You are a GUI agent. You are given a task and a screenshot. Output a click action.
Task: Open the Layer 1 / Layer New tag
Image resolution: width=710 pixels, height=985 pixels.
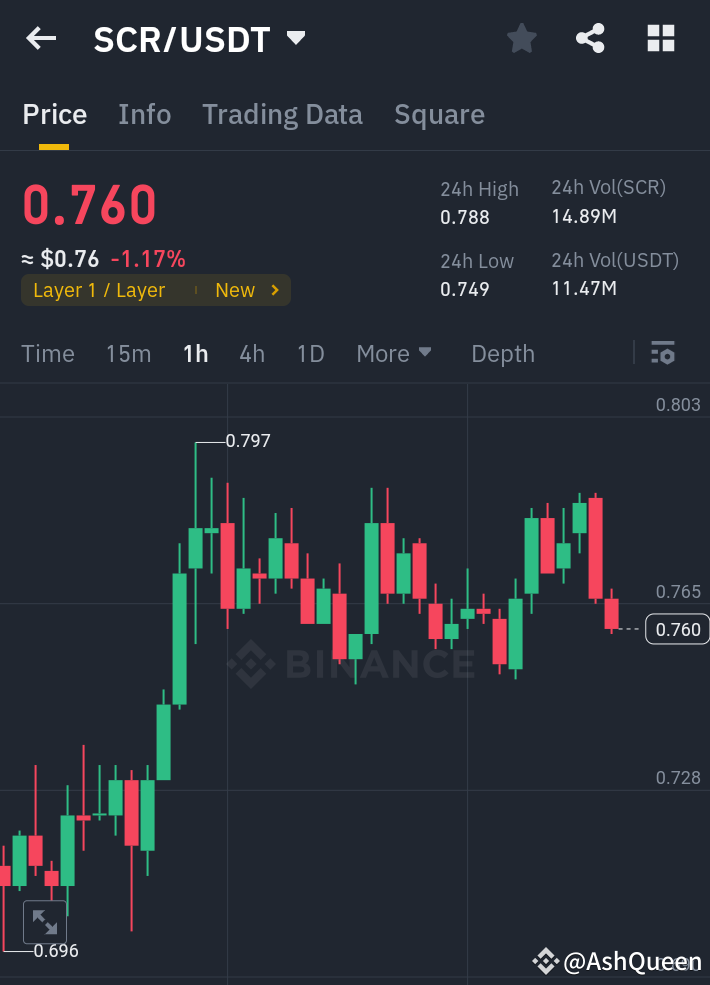155,290
